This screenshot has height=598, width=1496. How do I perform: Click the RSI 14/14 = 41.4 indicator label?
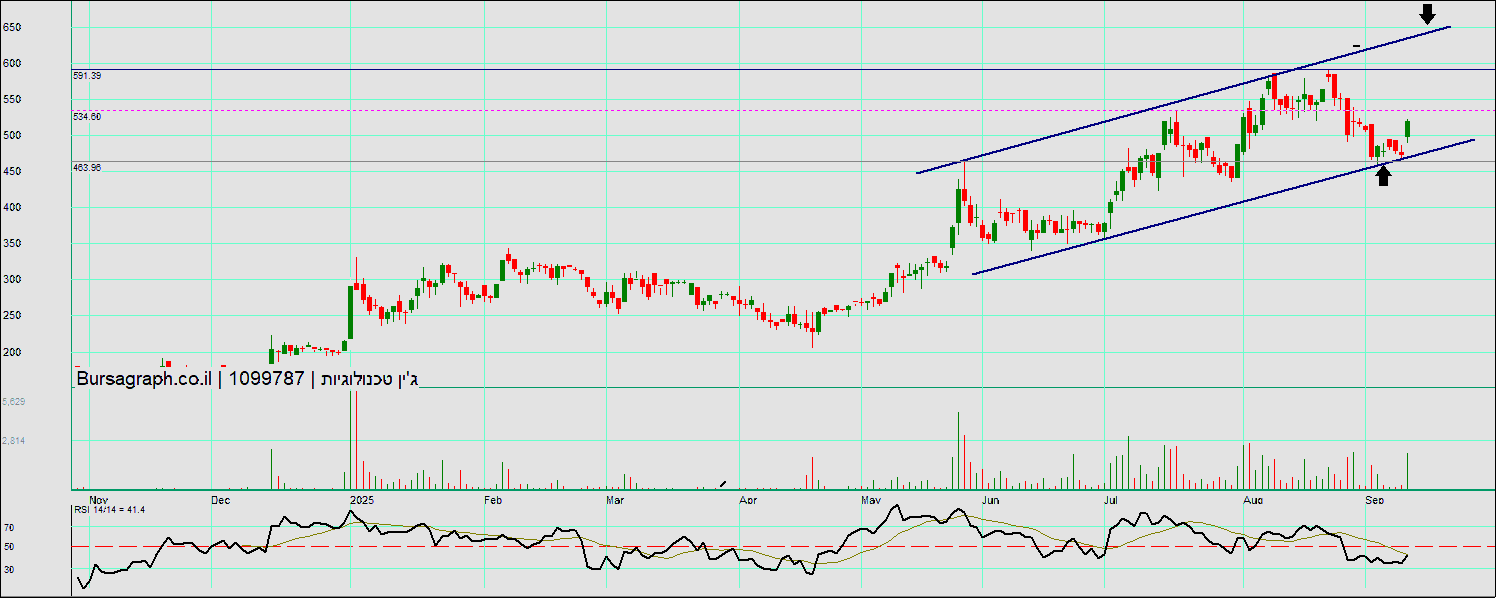coord(109,510)
